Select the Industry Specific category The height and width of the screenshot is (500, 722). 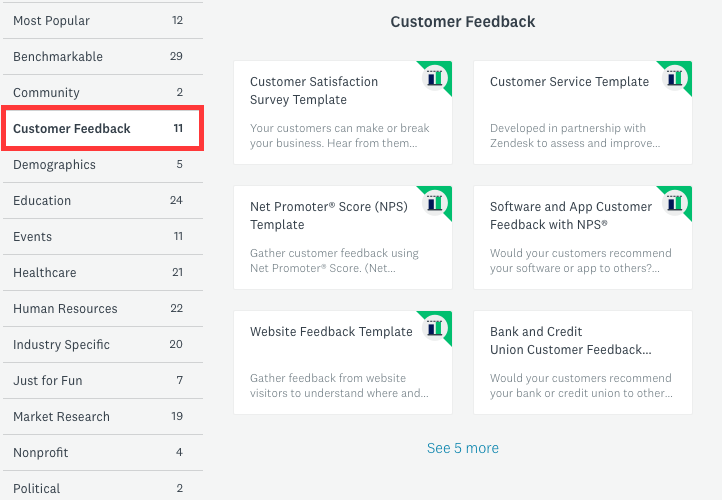[103, 344]
